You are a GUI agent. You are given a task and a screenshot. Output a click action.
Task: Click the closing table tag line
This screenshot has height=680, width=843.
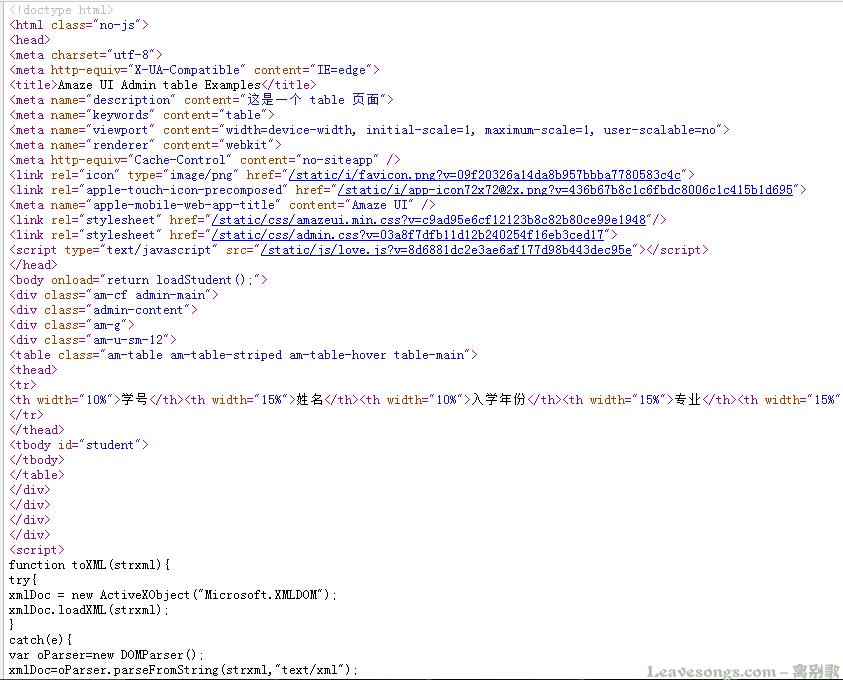(37, 475)
